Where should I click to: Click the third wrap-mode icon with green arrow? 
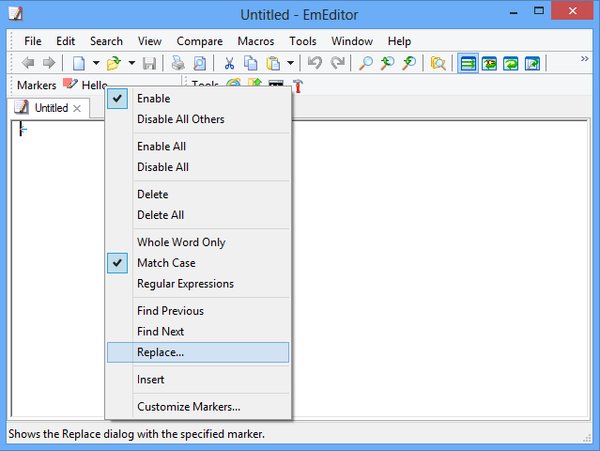point(511,63)
